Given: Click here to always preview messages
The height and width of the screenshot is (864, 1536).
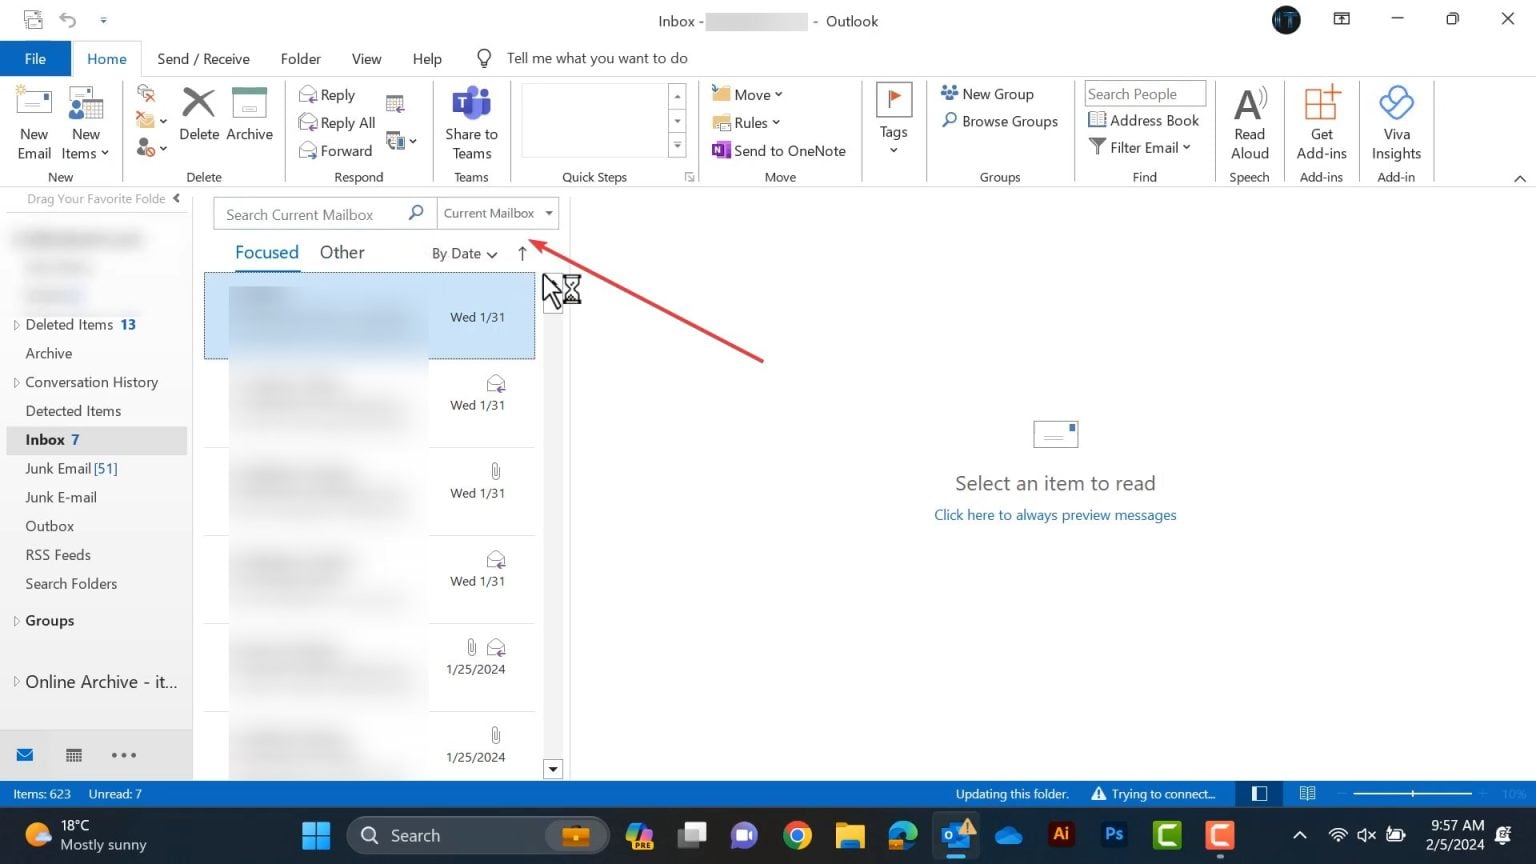Looking at the screenshot, I should tap(1055, 514).
